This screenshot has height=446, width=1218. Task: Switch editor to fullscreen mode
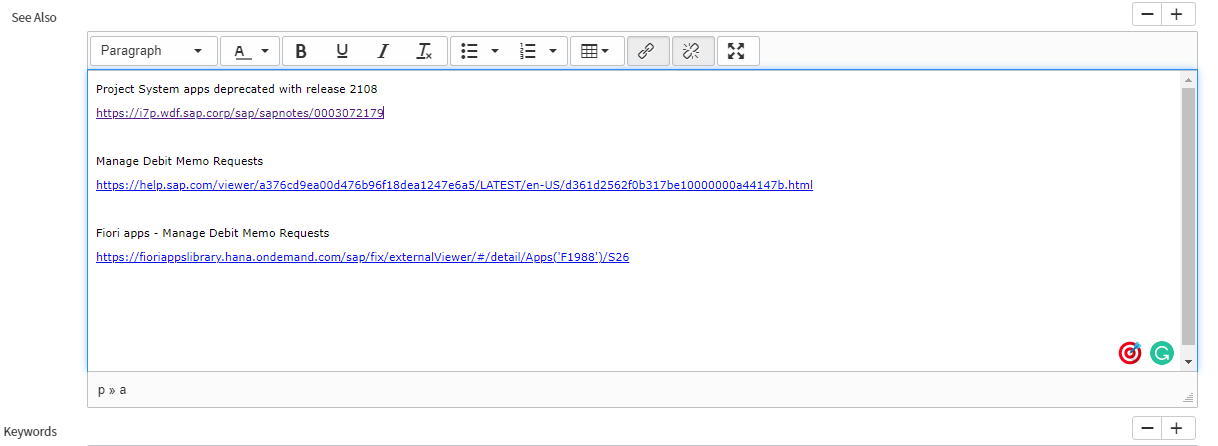tap(737, 51)
